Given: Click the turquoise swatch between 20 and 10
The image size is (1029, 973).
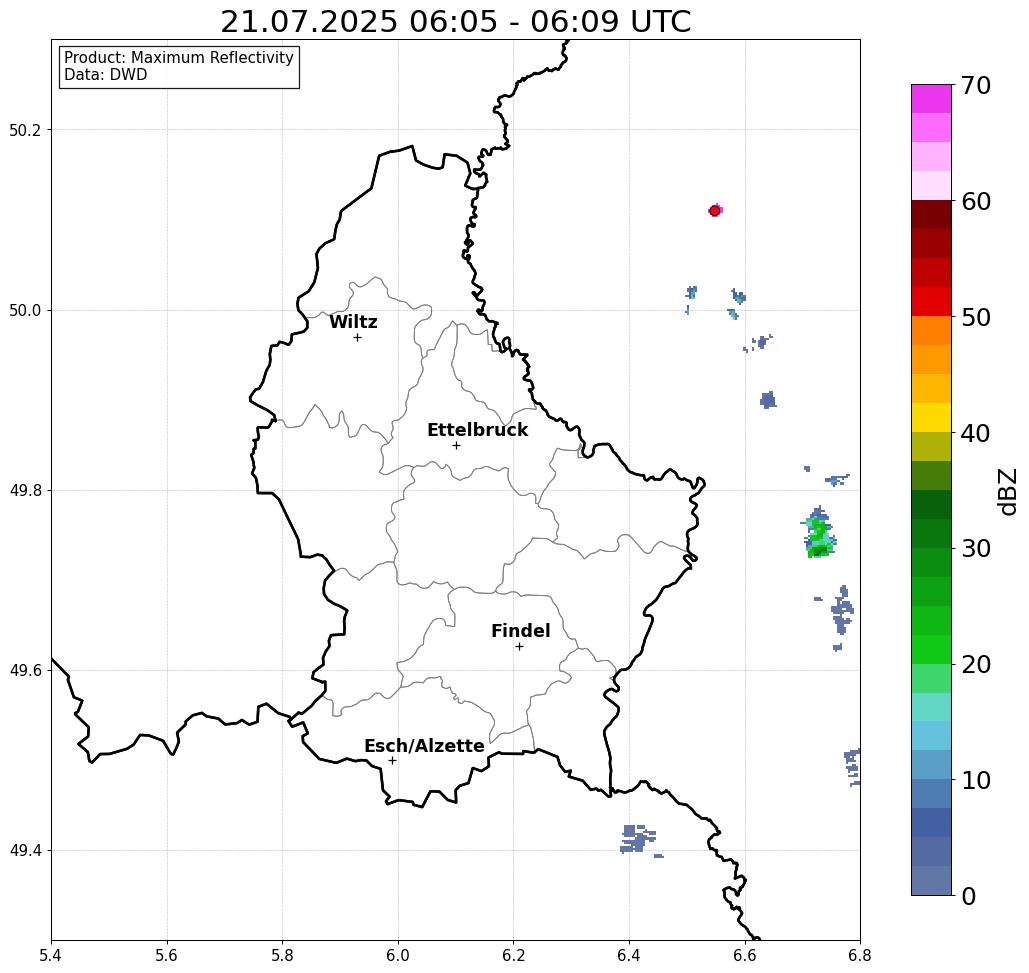Looking at the screenshot, I should click(x=931, y=707).
